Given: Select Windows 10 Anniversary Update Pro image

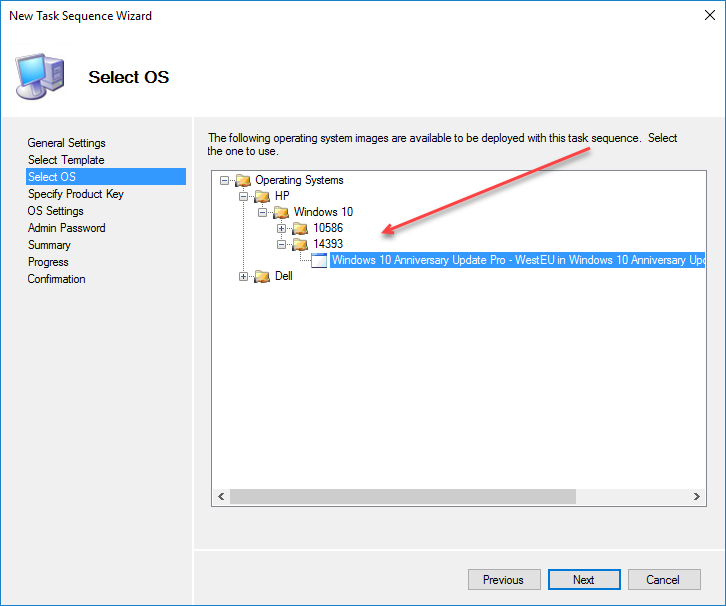Looking at the screenshot, I should point(517,261).
